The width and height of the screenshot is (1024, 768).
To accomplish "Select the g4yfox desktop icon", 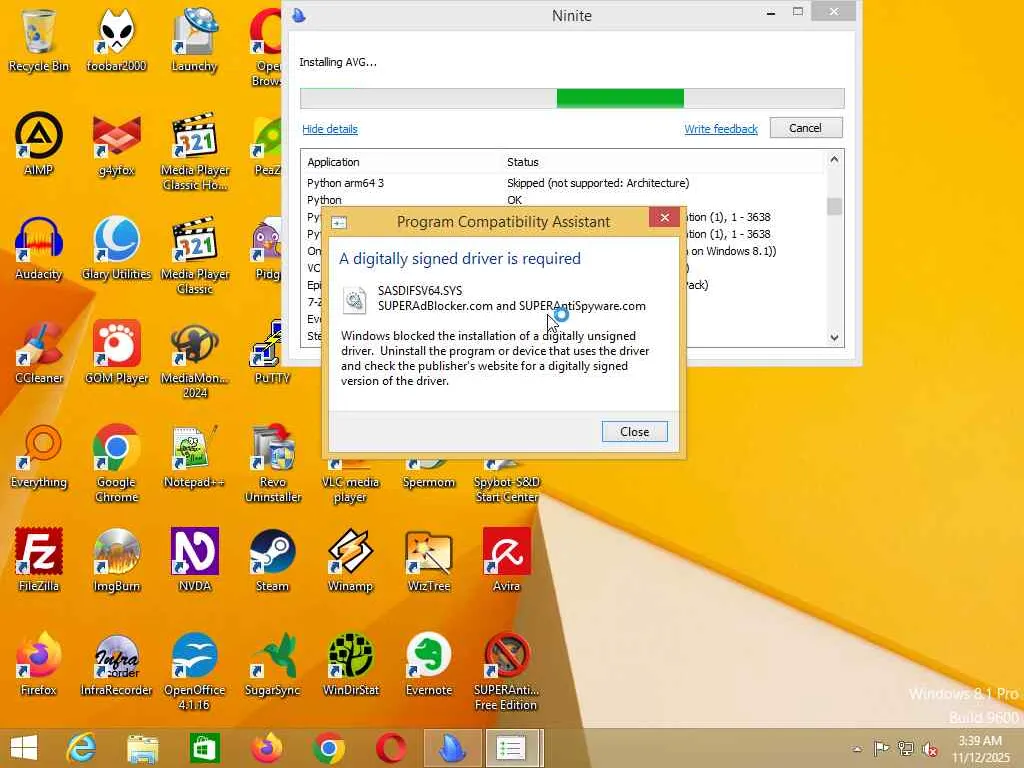I will 116,144.
